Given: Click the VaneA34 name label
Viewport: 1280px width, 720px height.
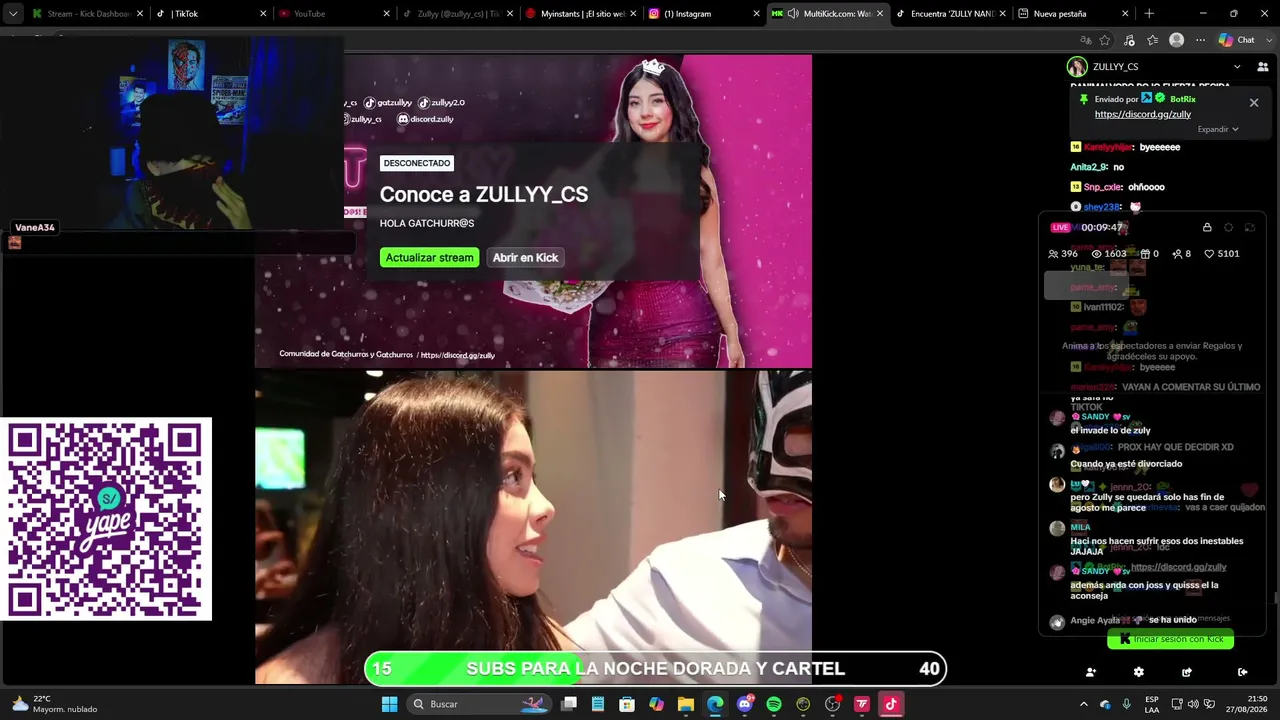Looking at the screenshot, I should coord(35,228).
